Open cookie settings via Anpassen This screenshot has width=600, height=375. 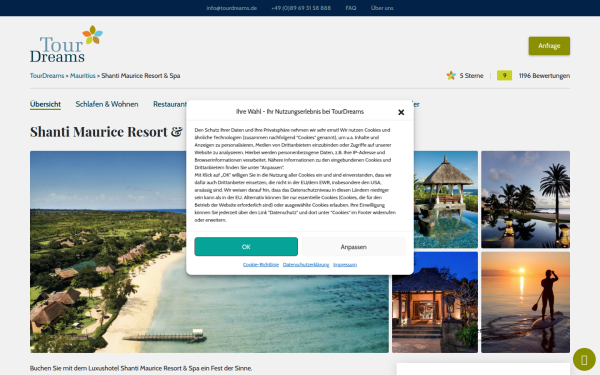click(x=354, y=247)
